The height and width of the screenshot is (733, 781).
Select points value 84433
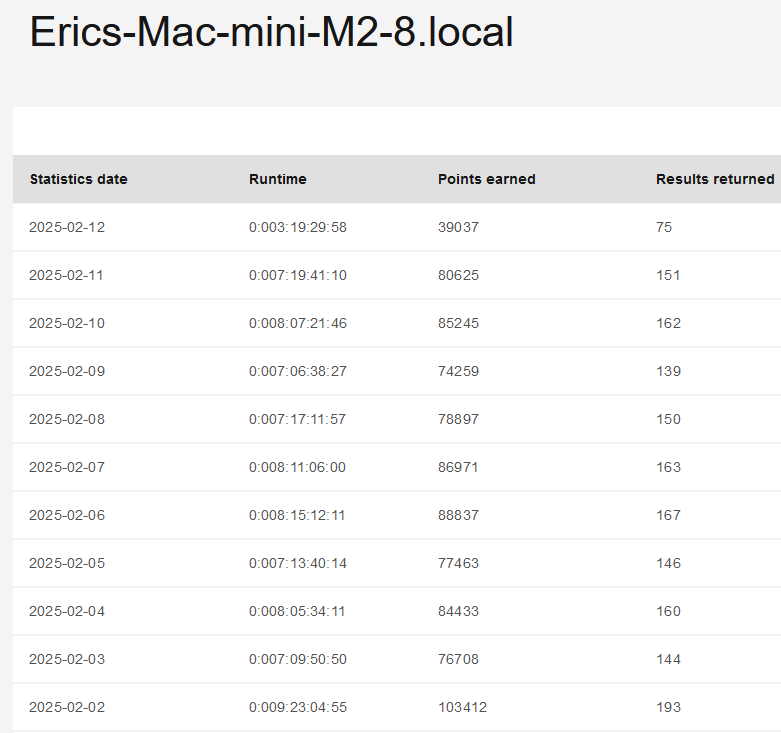[458, 611]
